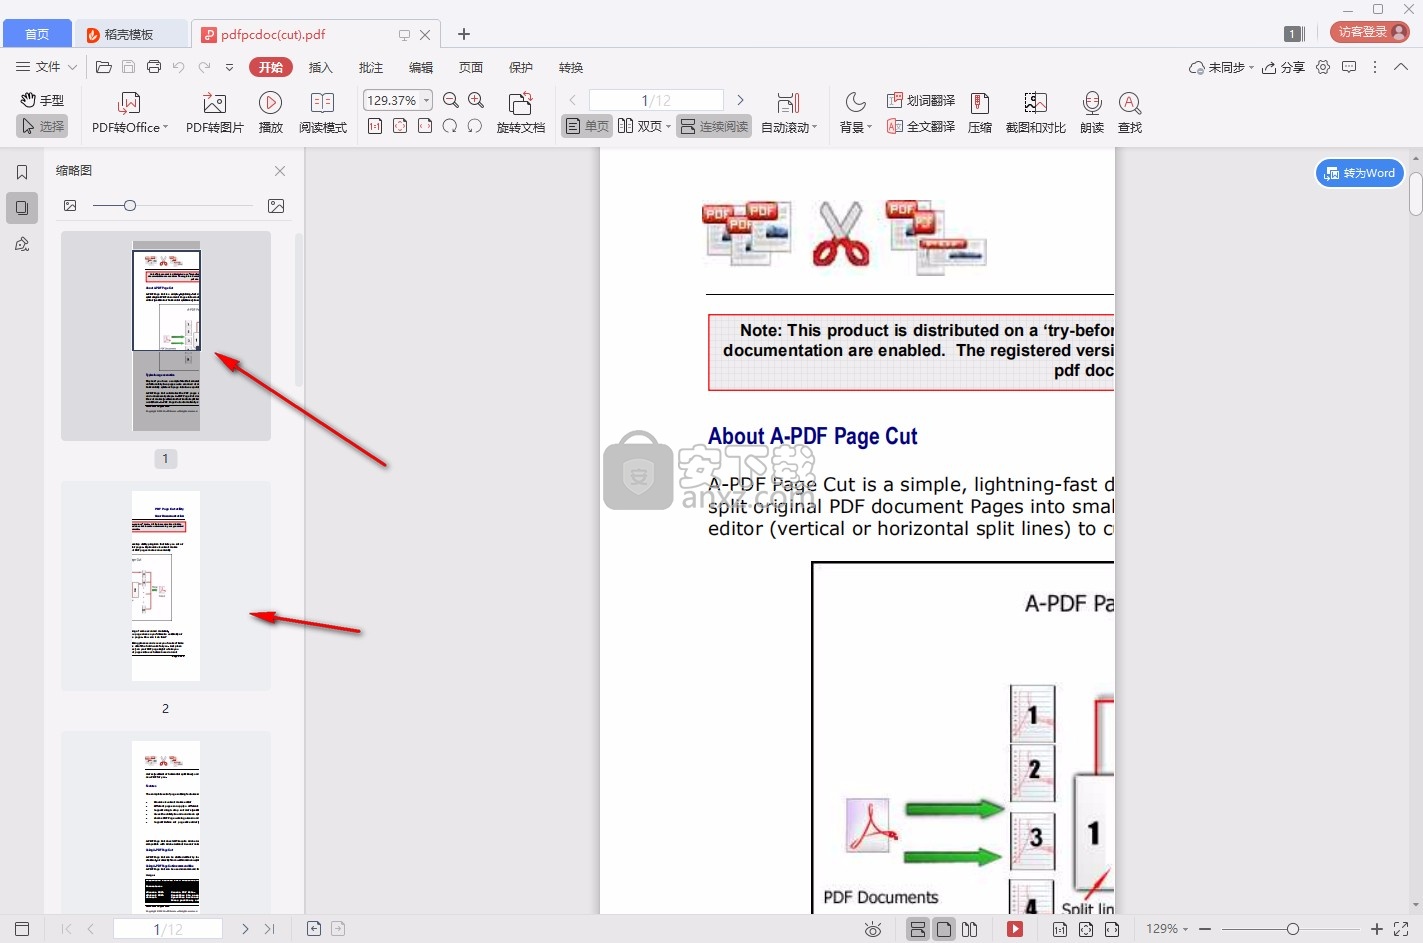Viewport: 1423px width, 943px height.
Task: Set actual size (1:1) in the ribbon
Action: (x=375, y=126)
